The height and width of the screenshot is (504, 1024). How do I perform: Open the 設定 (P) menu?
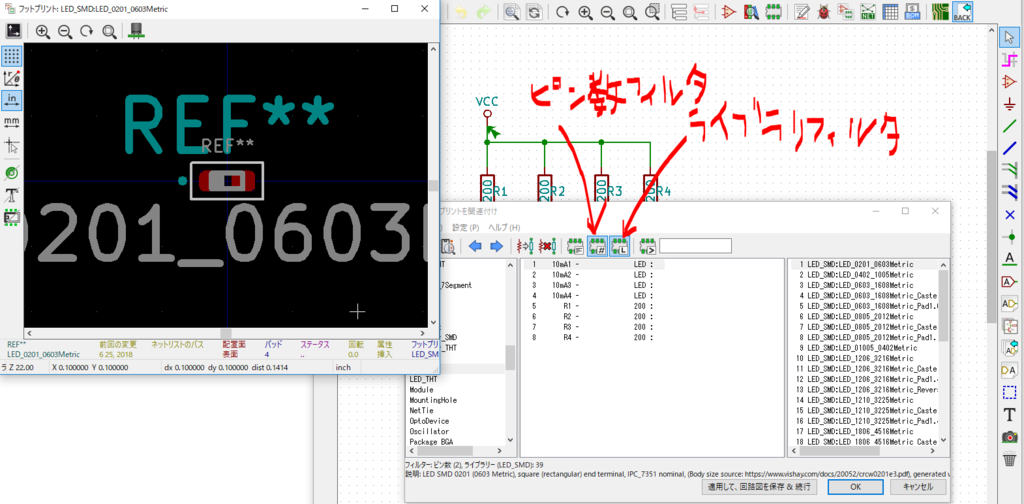point(465,227)
